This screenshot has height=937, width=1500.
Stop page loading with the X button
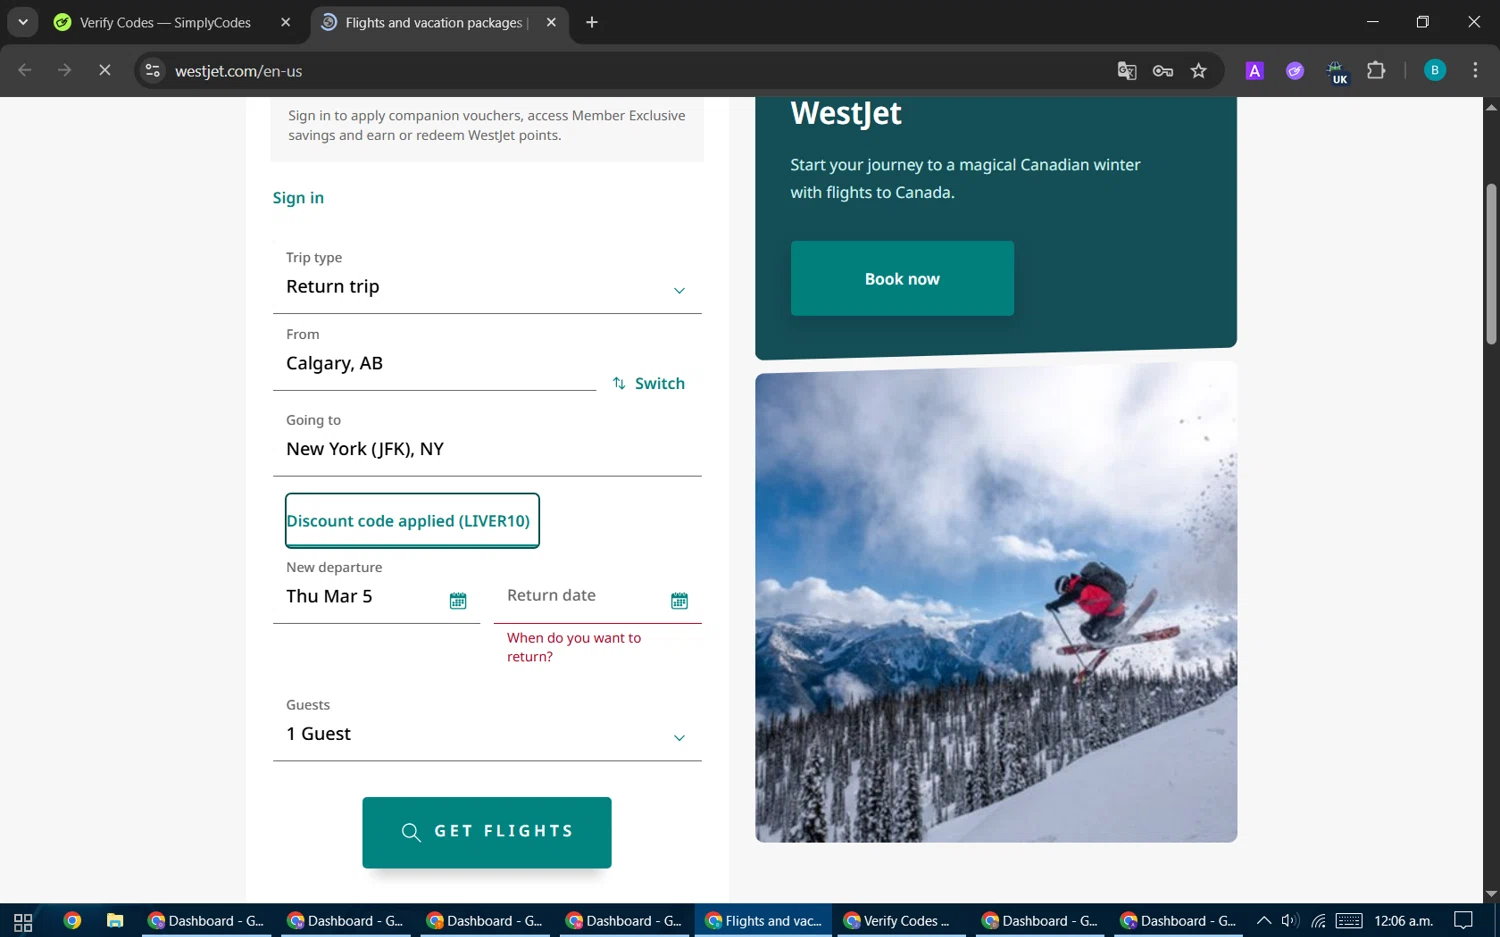tap(104, 70)
